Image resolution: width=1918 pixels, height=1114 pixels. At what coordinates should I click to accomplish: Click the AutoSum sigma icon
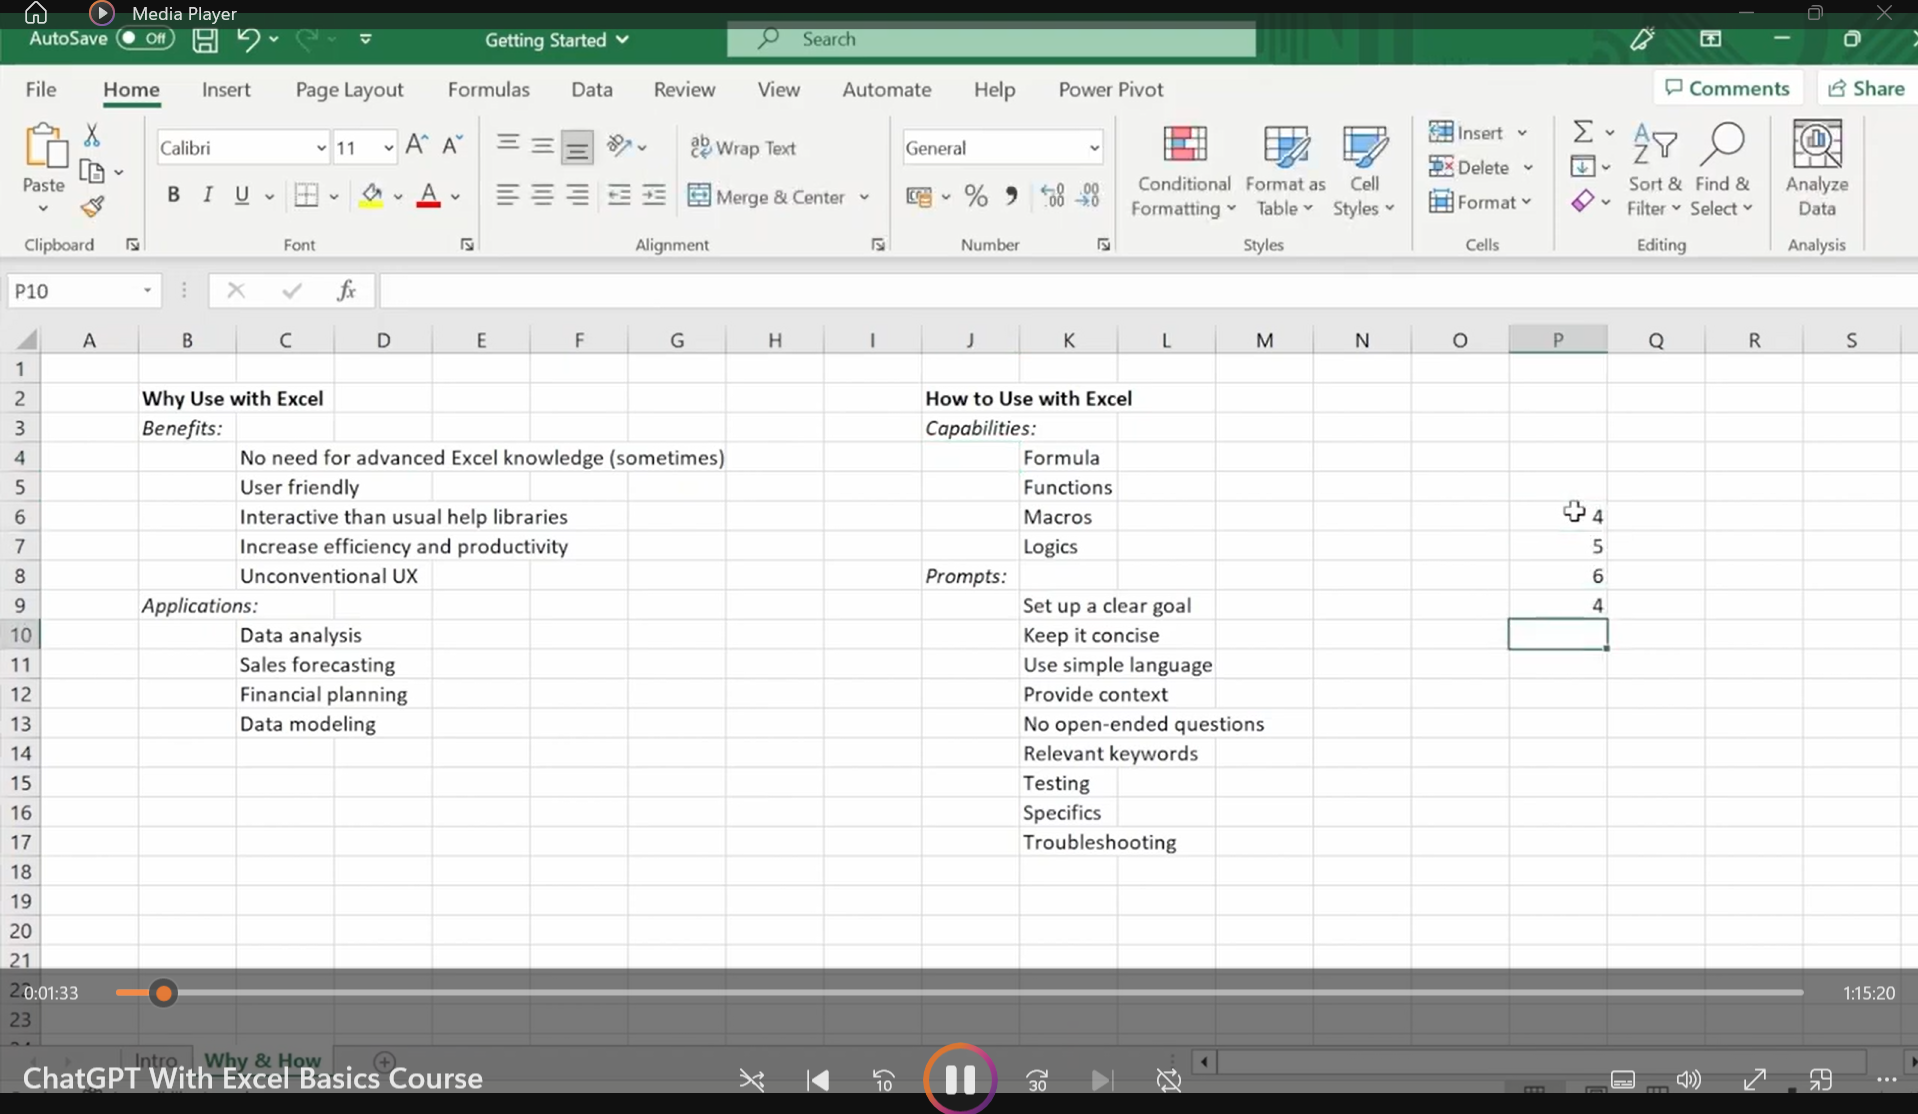click(x=1582, y=132)
